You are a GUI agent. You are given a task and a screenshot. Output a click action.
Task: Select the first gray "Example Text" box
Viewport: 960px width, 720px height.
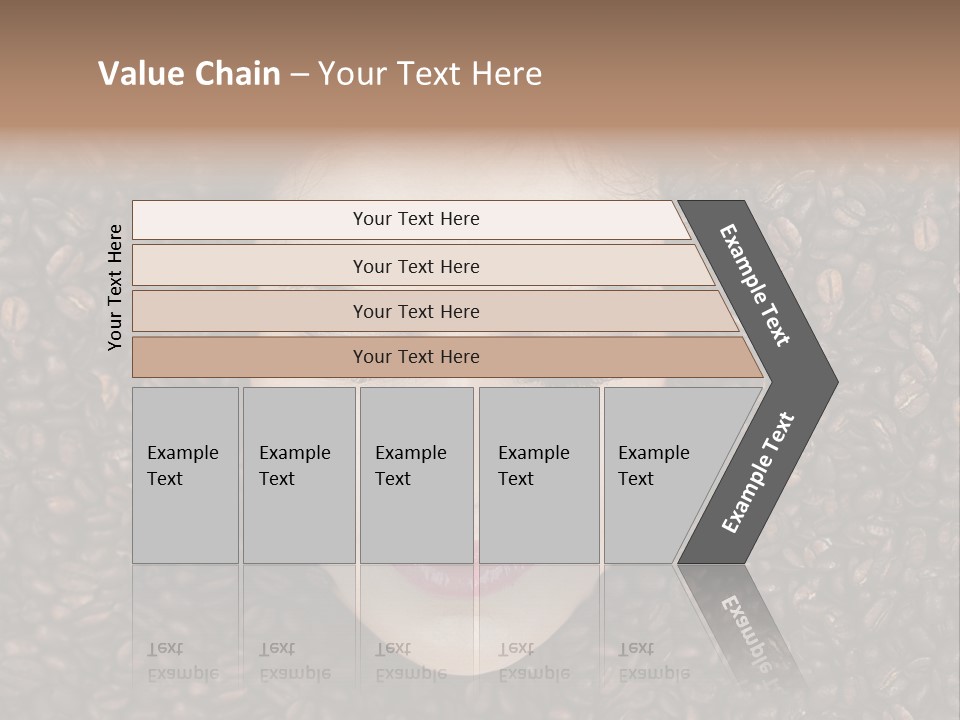click(x=185, y=475)
